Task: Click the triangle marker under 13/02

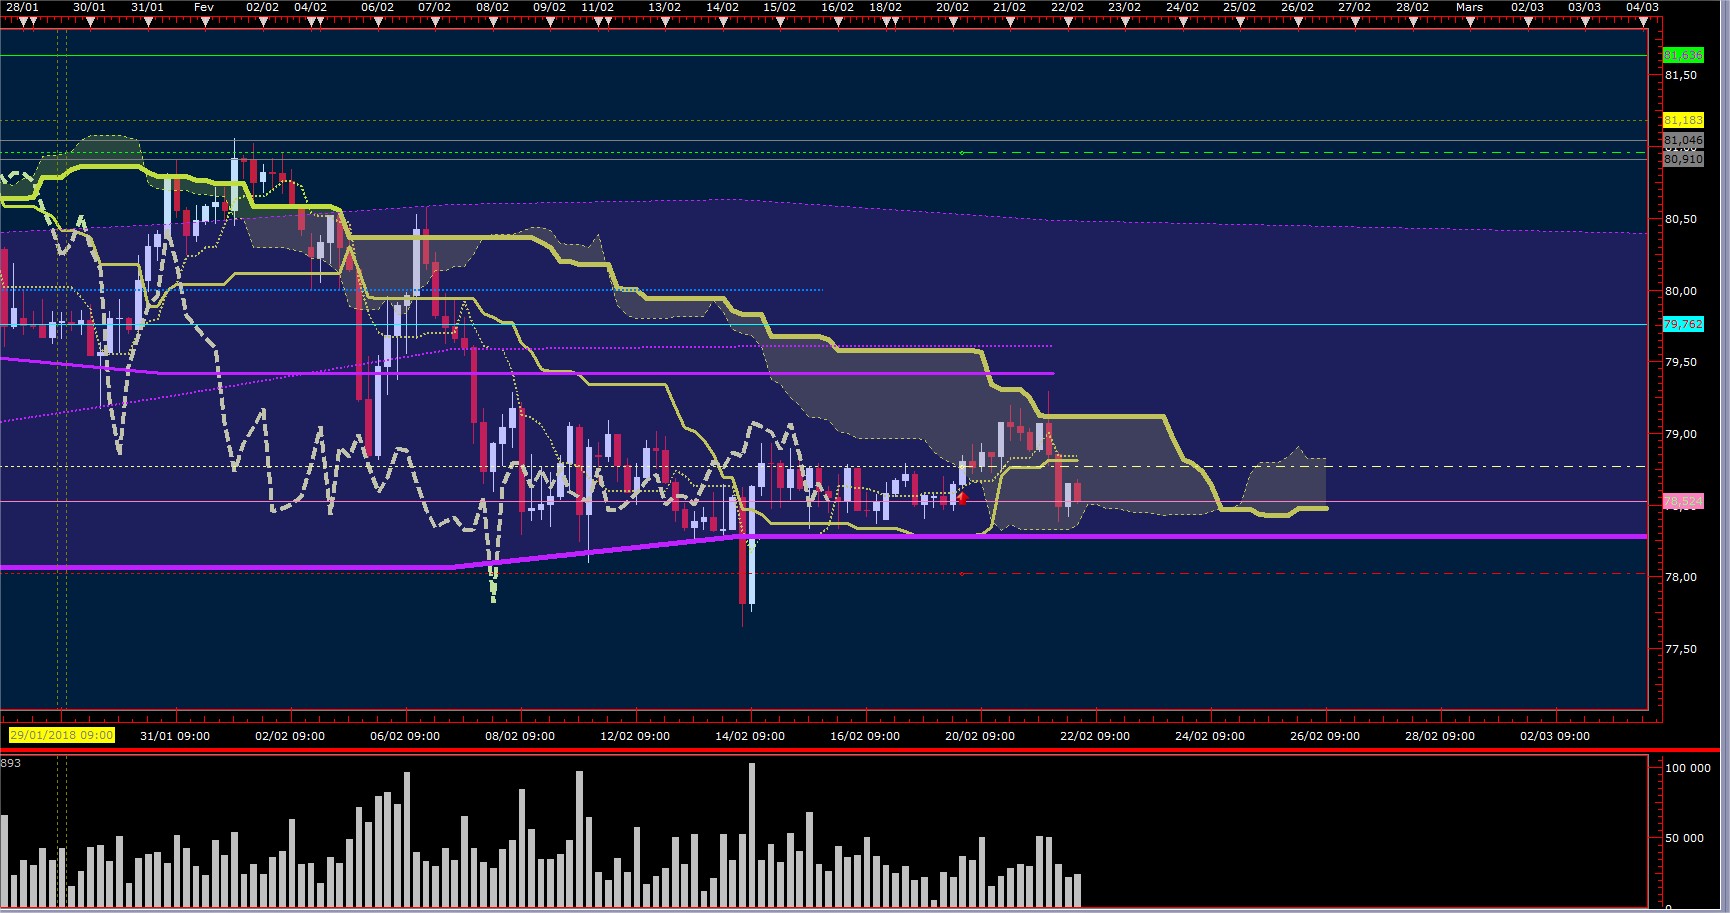Action: pyautogui.click(x=664, y=21)
